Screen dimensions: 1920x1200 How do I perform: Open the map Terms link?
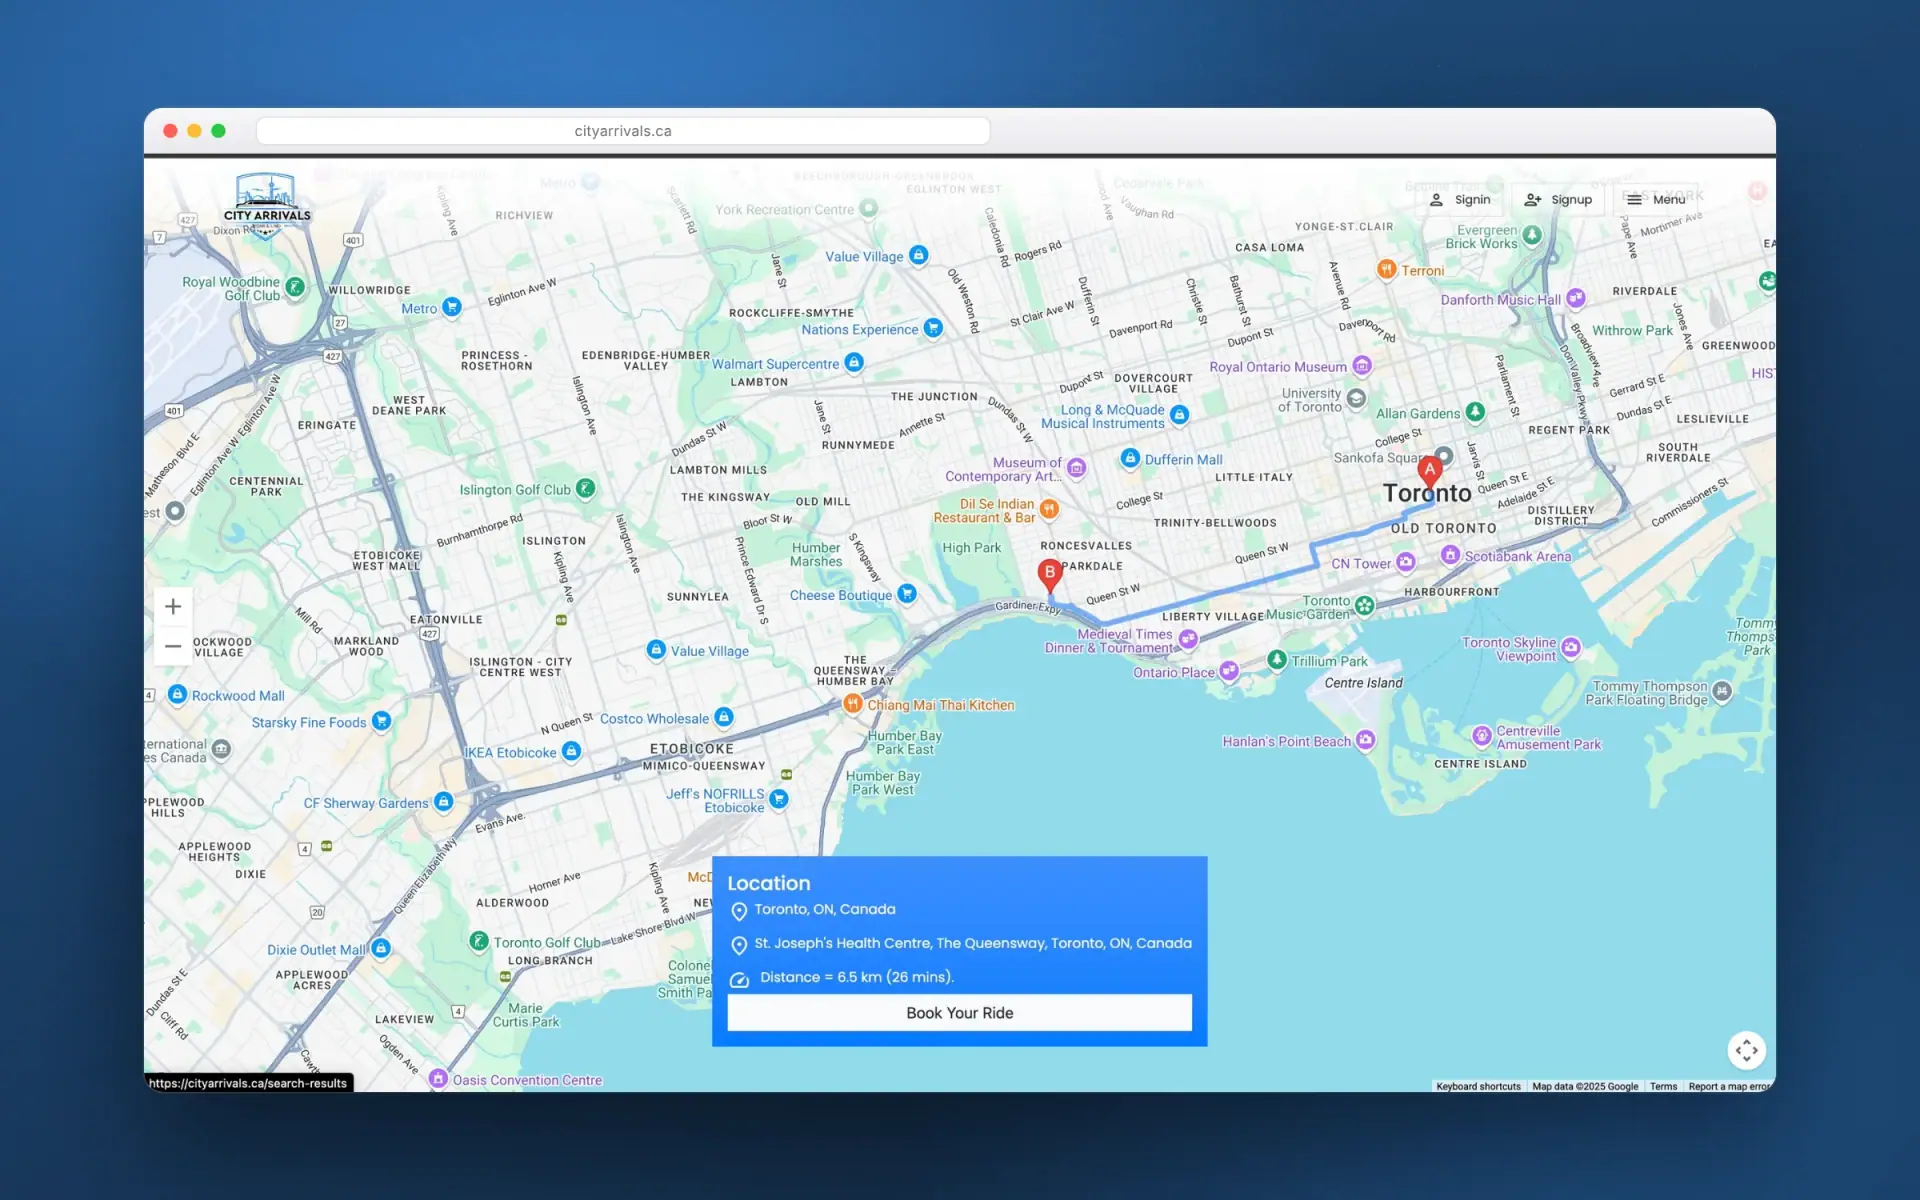pyautogui.click(x=1663, y=1086)
